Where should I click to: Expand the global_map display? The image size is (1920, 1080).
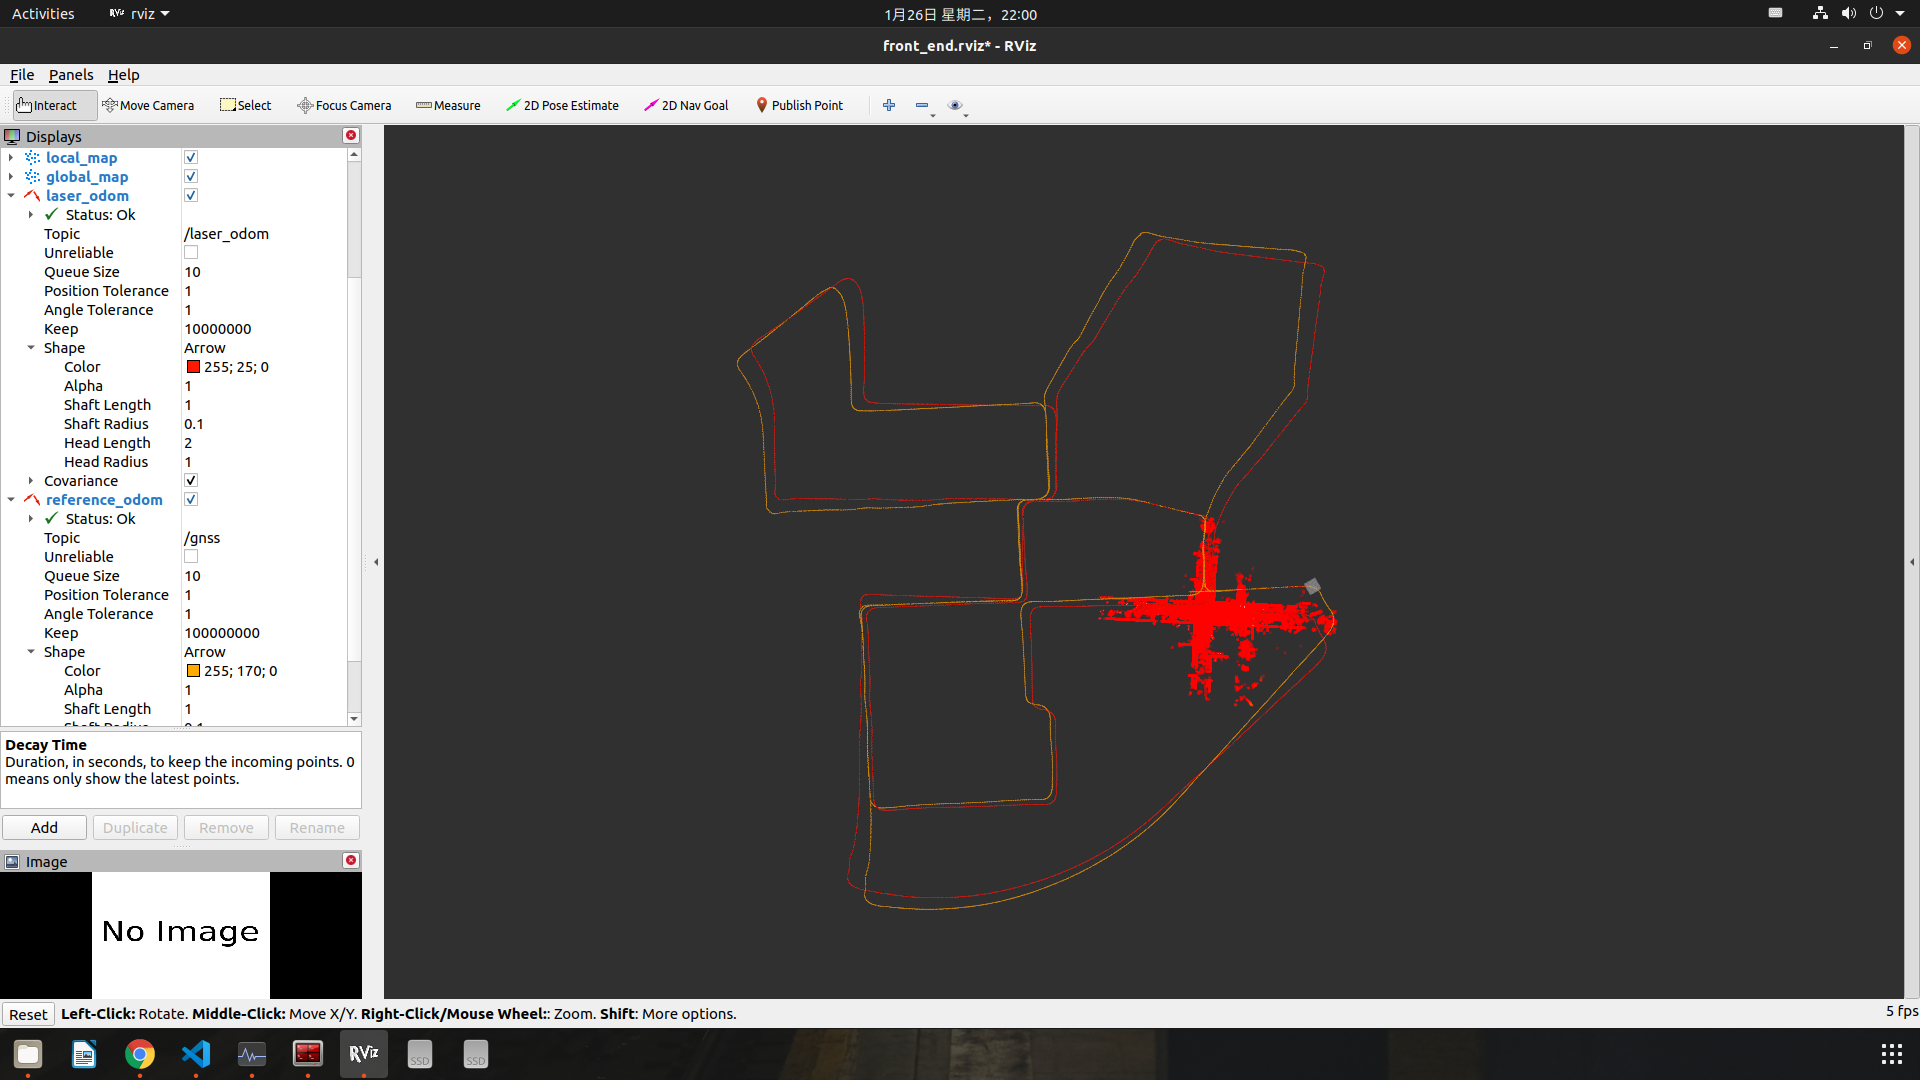[11, 176]
